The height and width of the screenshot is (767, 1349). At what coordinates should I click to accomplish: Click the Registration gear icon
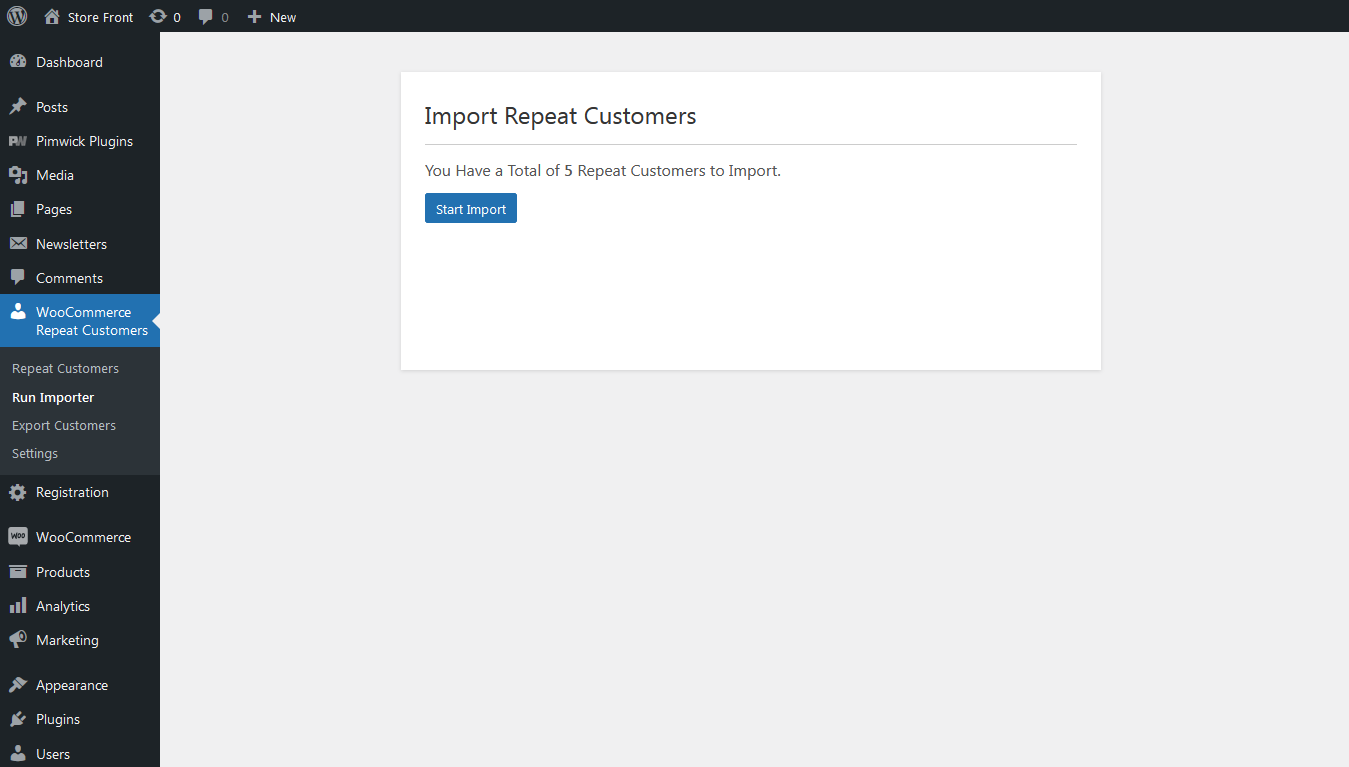click(18, 491)
